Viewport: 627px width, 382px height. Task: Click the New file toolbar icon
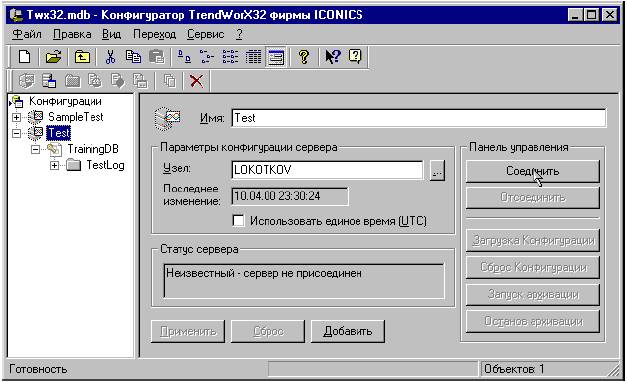(x=24, y=56)
